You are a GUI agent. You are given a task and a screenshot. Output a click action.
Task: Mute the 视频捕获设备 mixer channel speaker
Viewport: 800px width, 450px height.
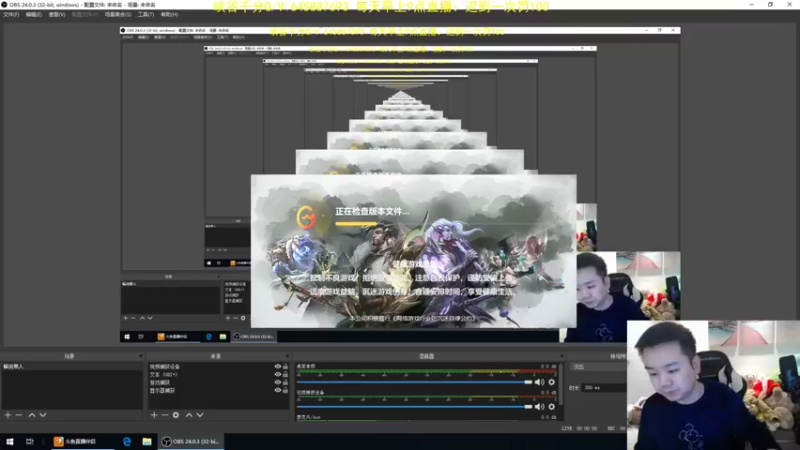540,407
